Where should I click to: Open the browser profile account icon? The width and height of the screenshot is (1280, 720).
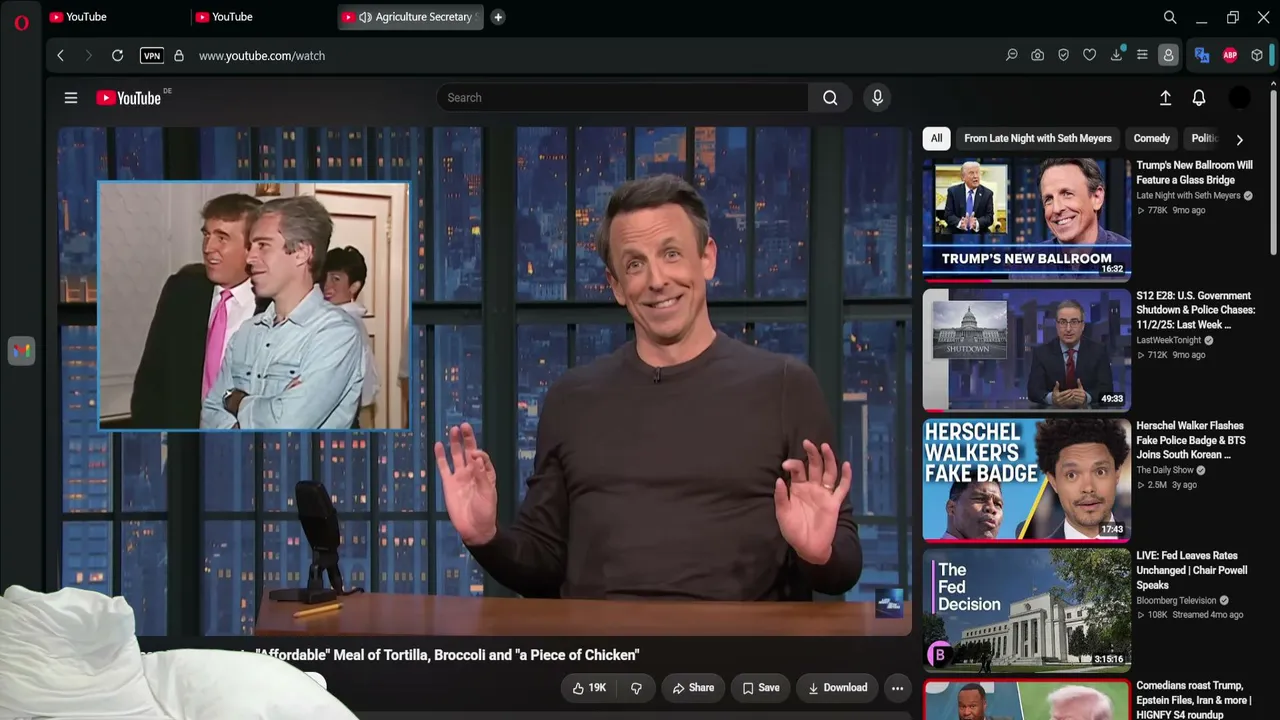pyautogui.click(x=1168, y=56)
